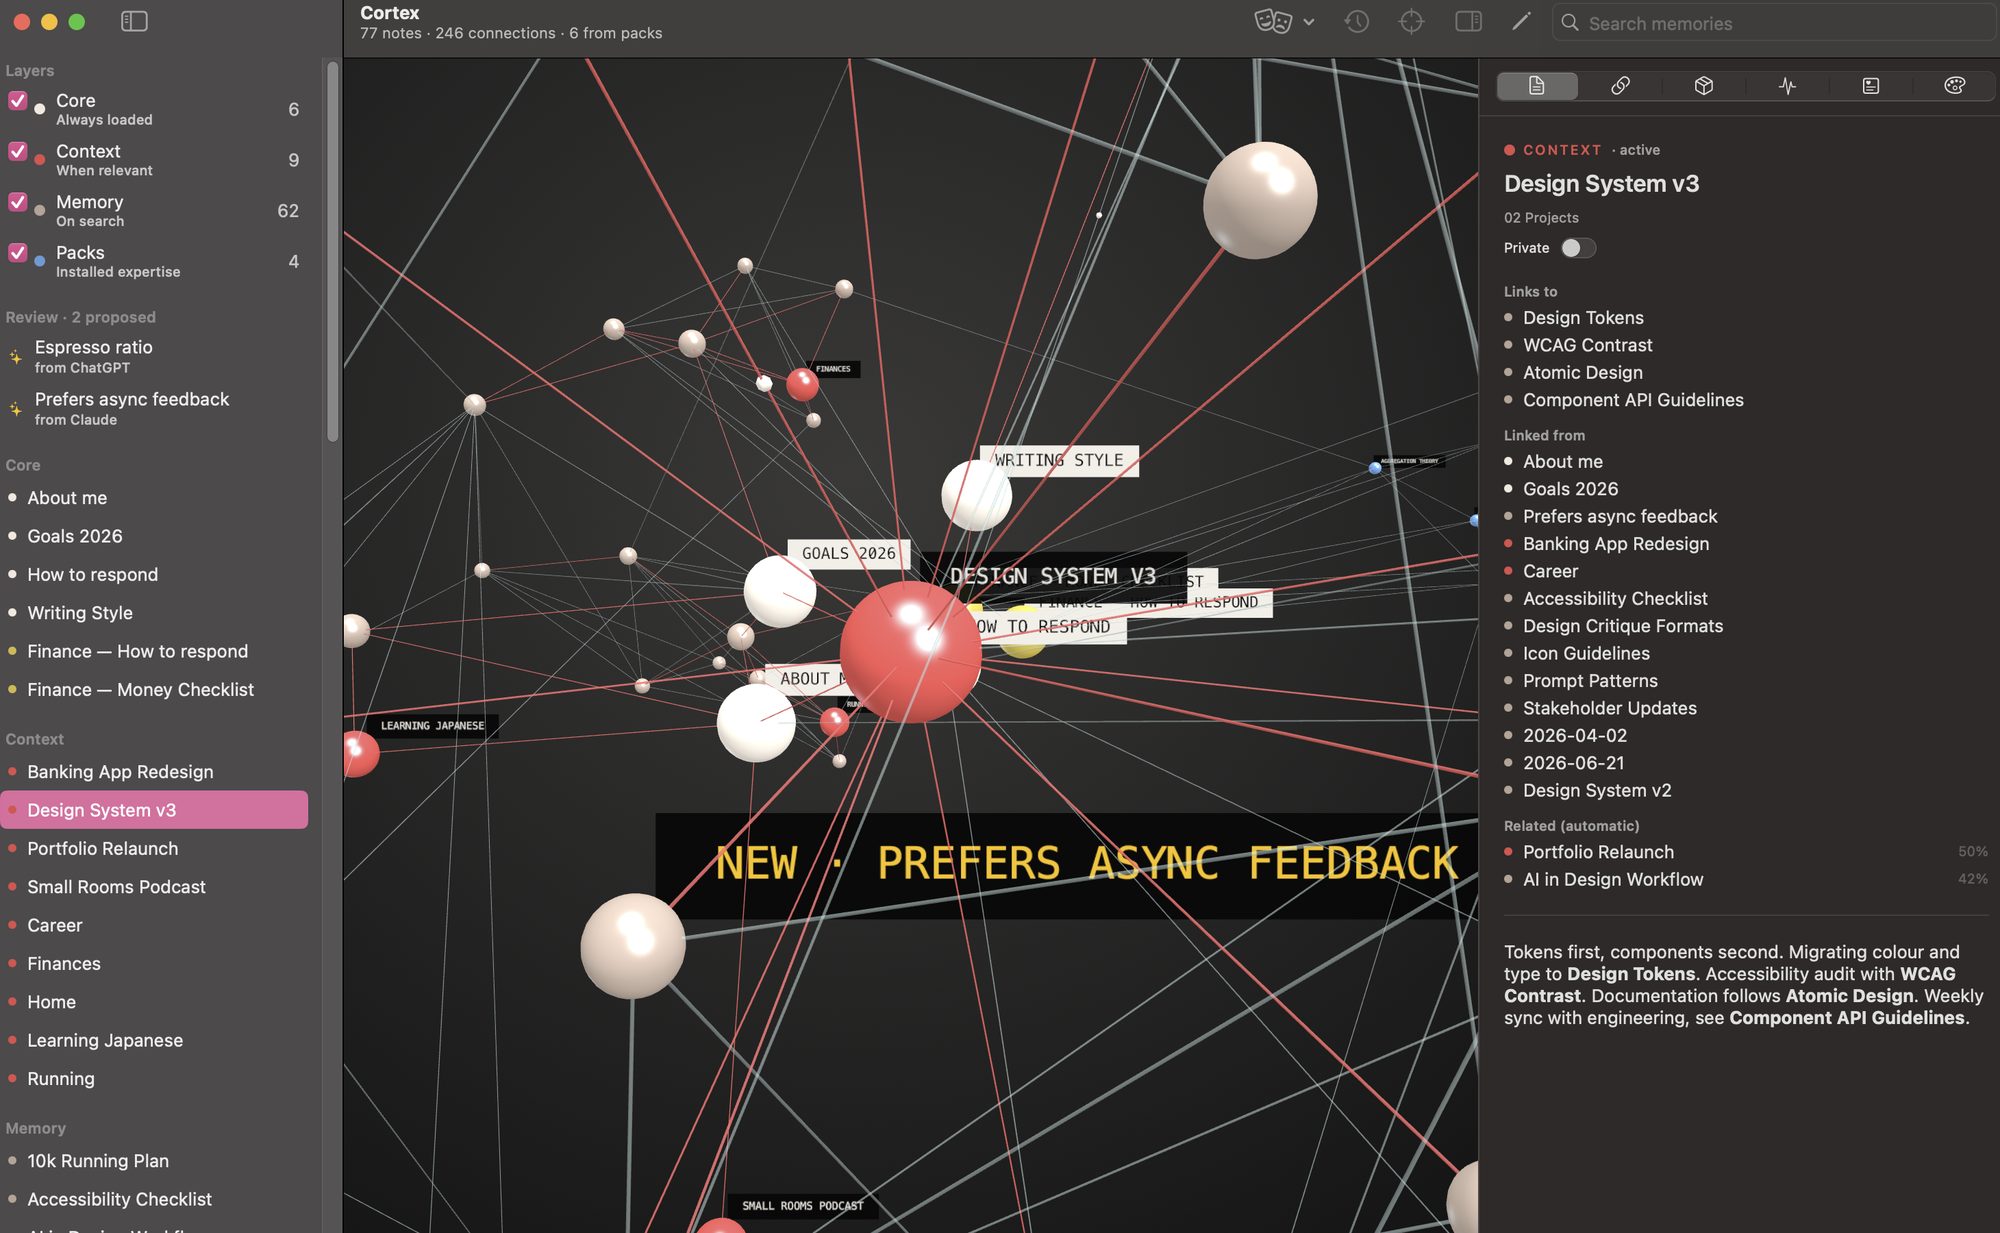
Task: Click the pencil edit icon
Action: (x=1521, y=21)
